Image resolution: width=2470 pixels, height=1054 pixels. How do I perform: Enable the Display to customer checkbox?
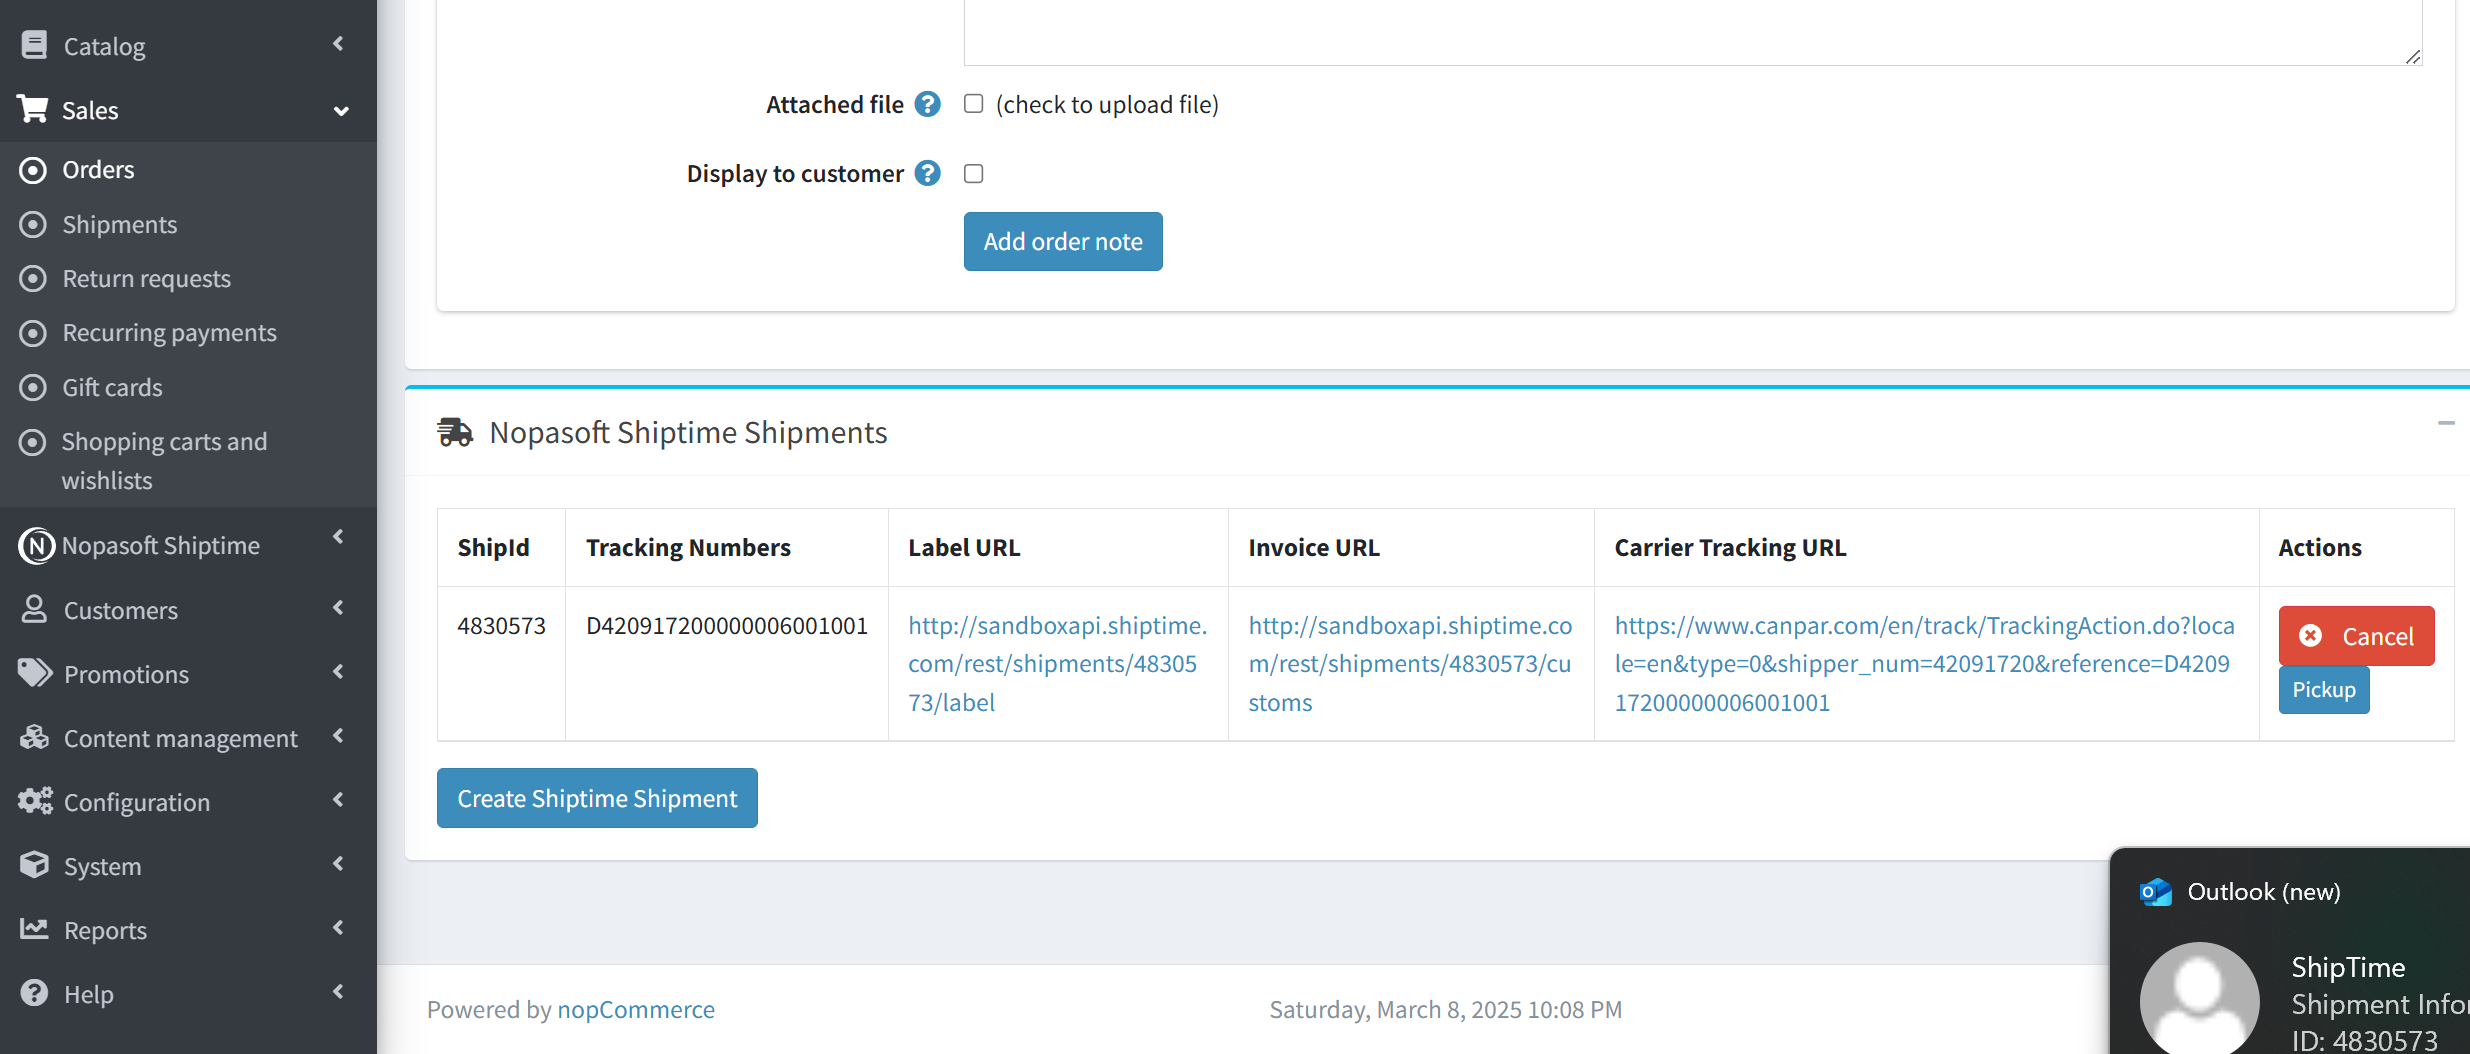pos(974,174)
